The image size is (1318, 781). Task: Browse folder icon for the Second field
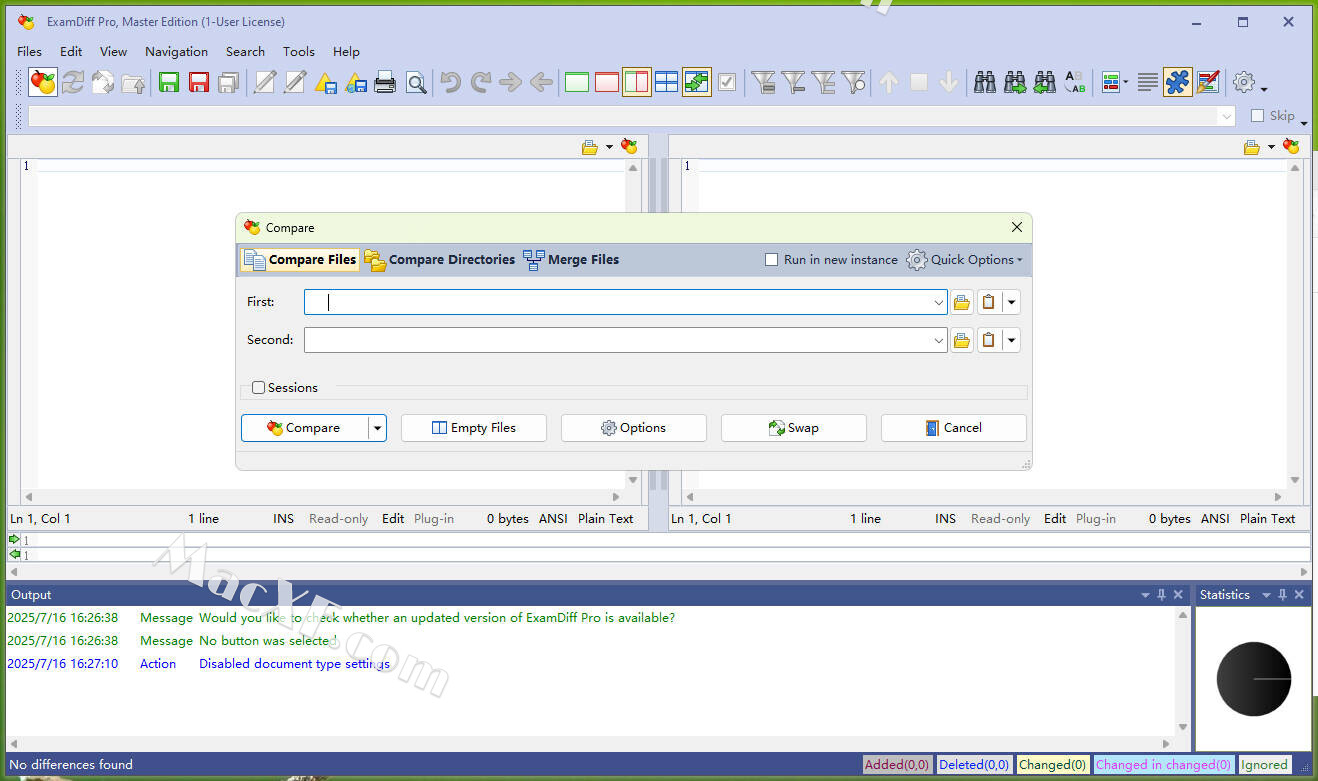(962, 340)
